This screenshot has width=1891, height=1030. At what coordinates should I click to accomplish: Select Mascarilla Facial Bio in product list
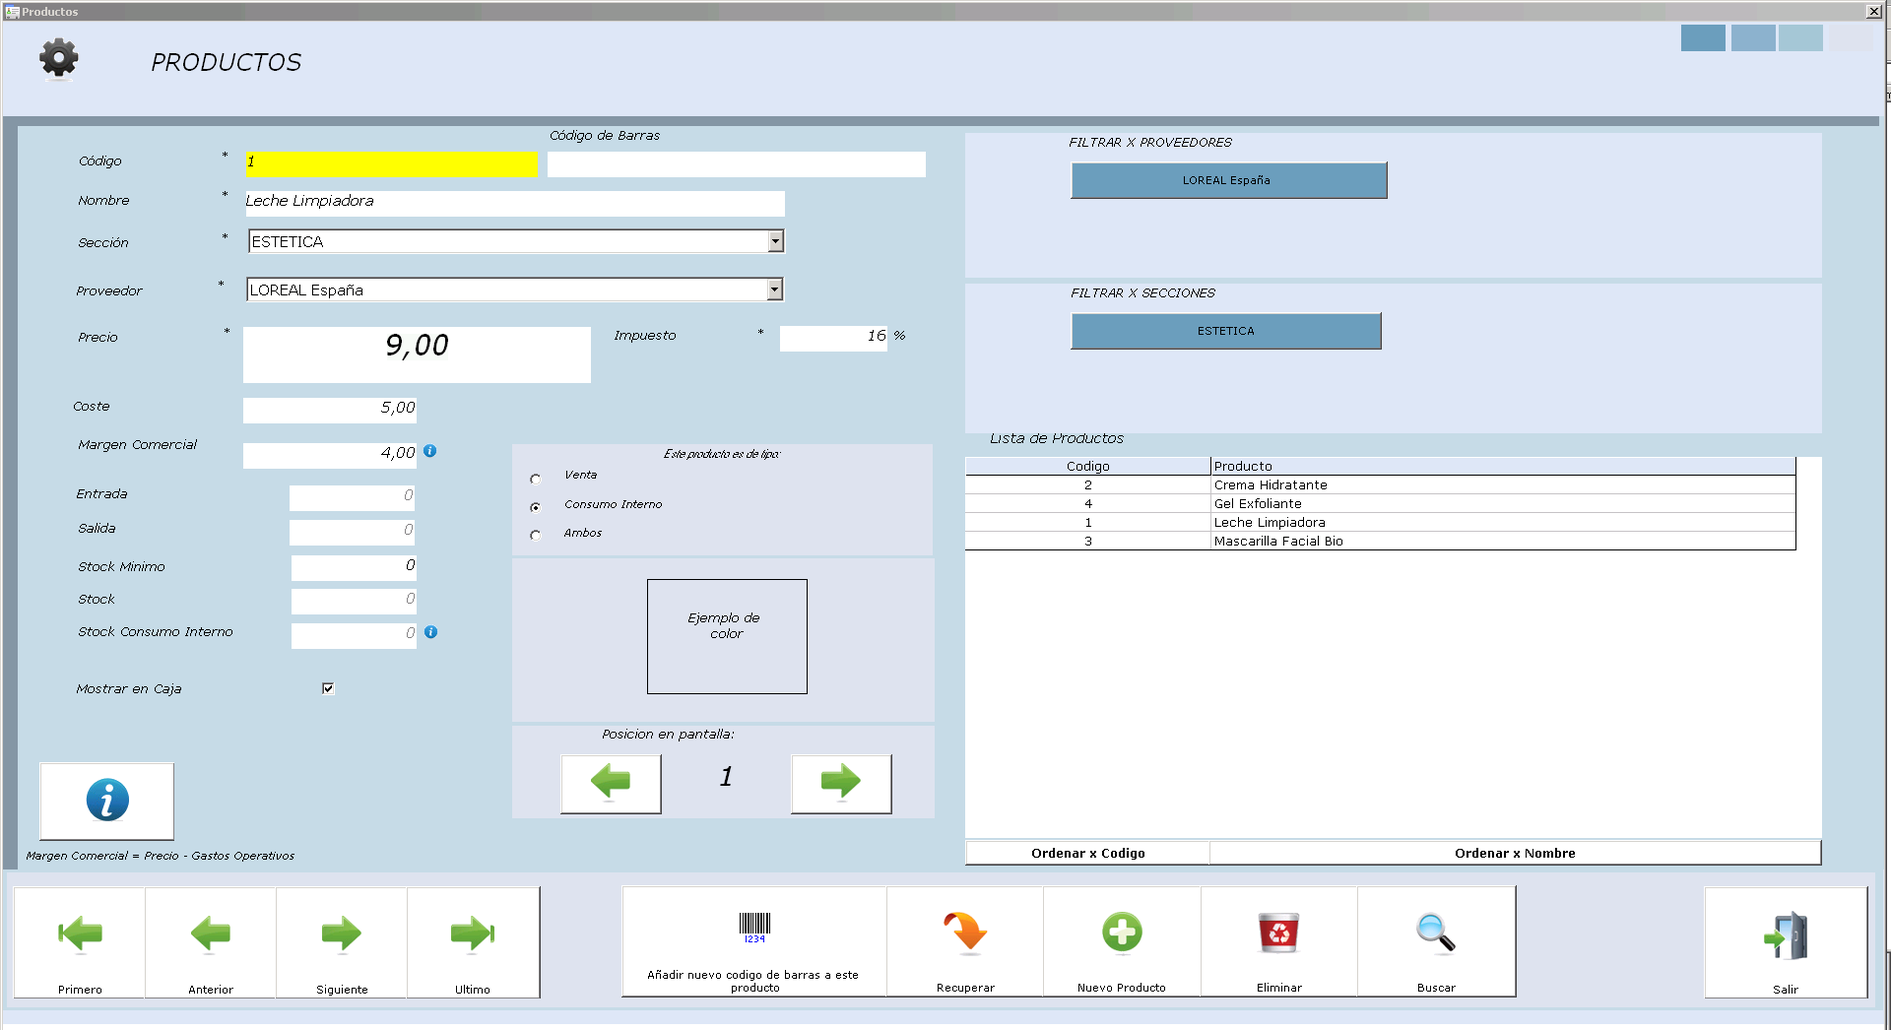click(x=1278, y=541)
